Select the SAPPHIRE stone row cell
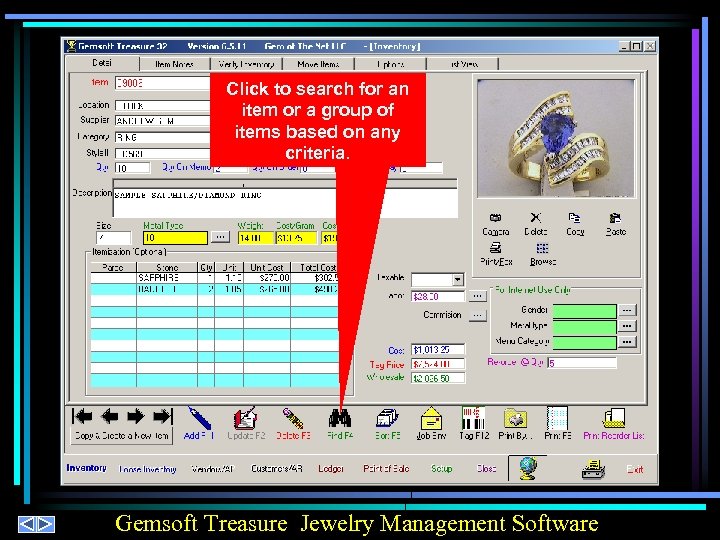 point(167,278)
